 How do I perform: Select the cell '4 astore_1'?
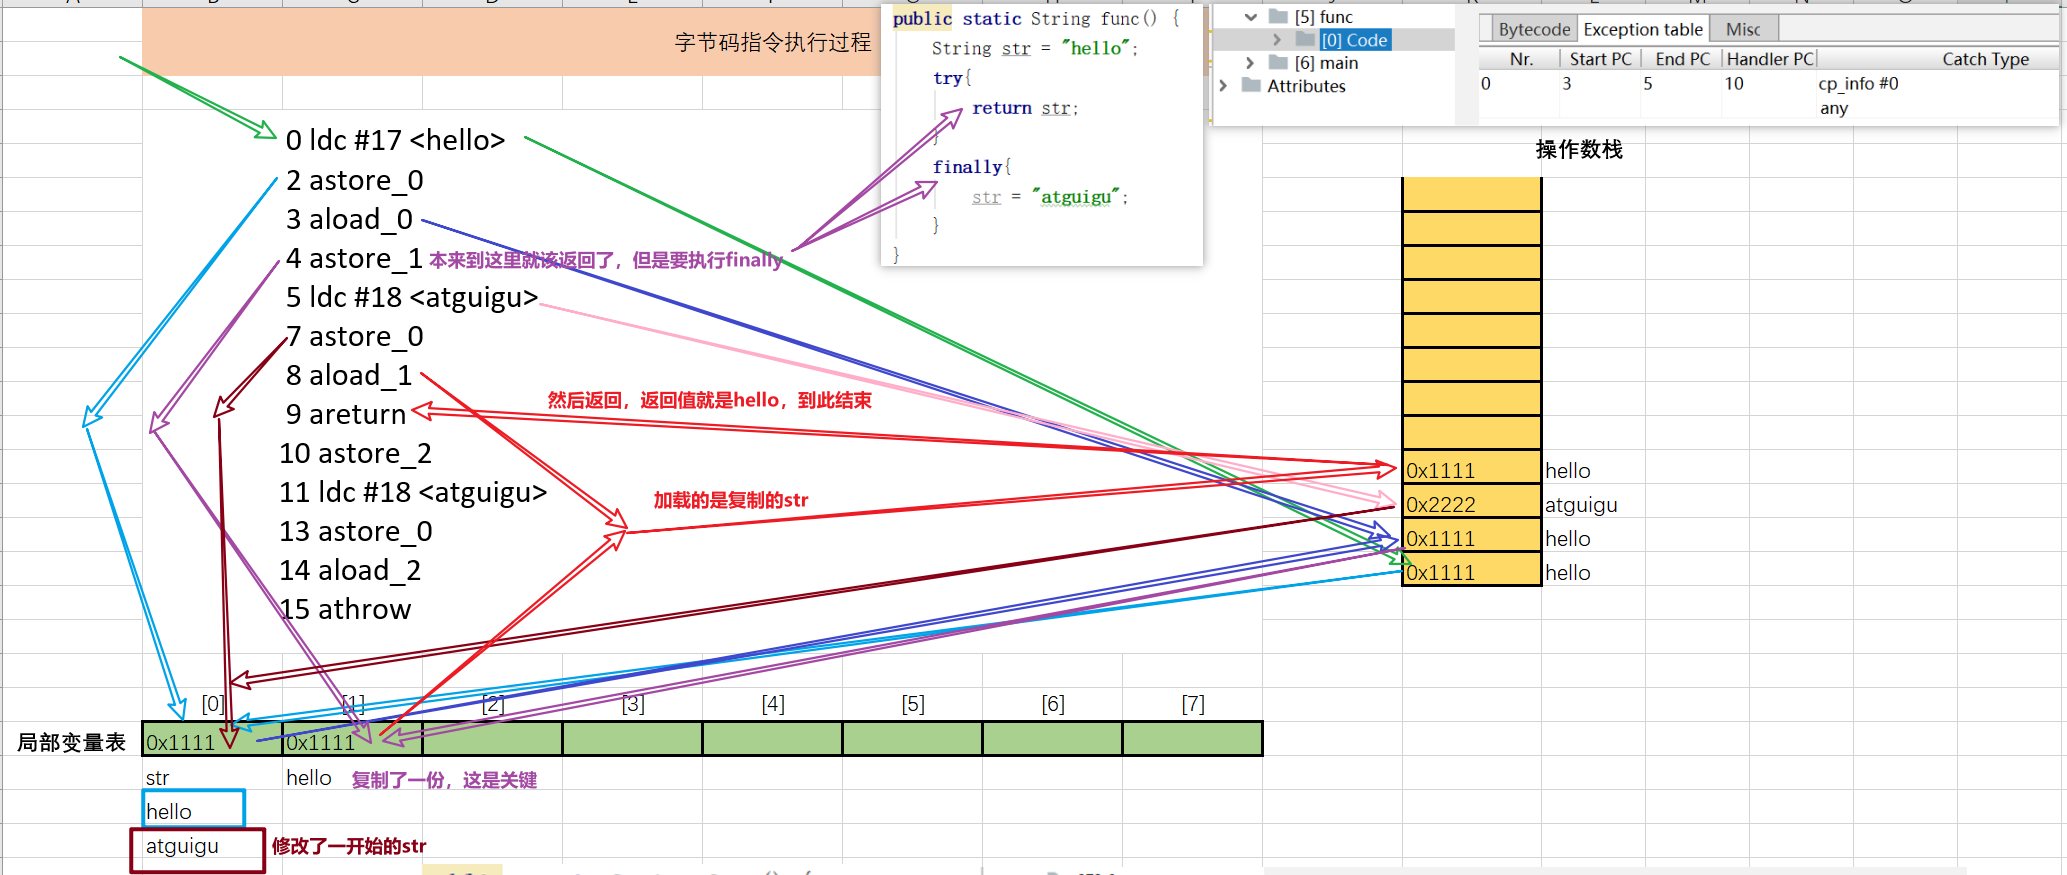tap(354, 258)
